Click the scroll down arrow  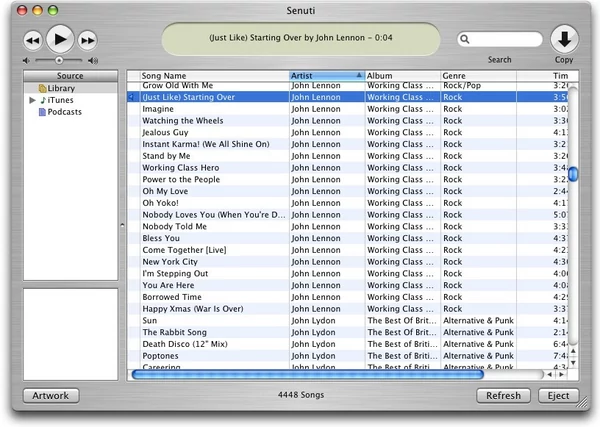click(x=573, y=362)
